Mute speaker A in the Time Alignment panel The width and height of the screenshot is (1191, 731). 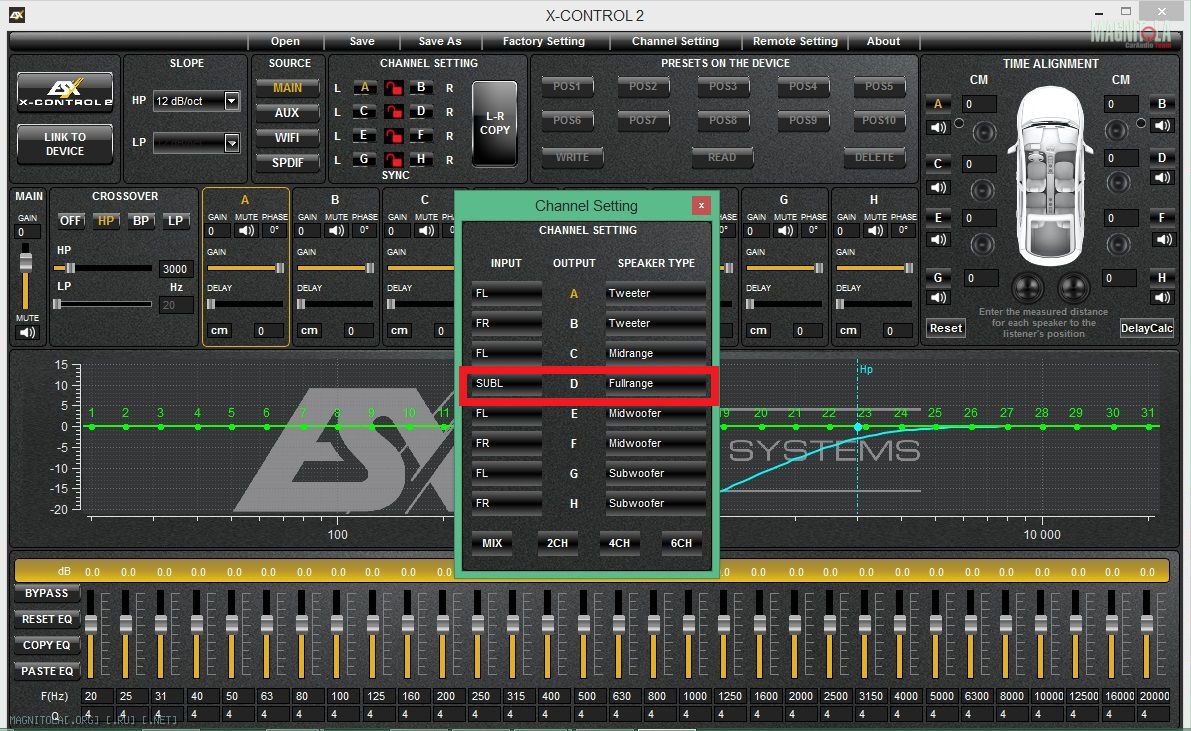pyautogui.click(x=938, y=127)
